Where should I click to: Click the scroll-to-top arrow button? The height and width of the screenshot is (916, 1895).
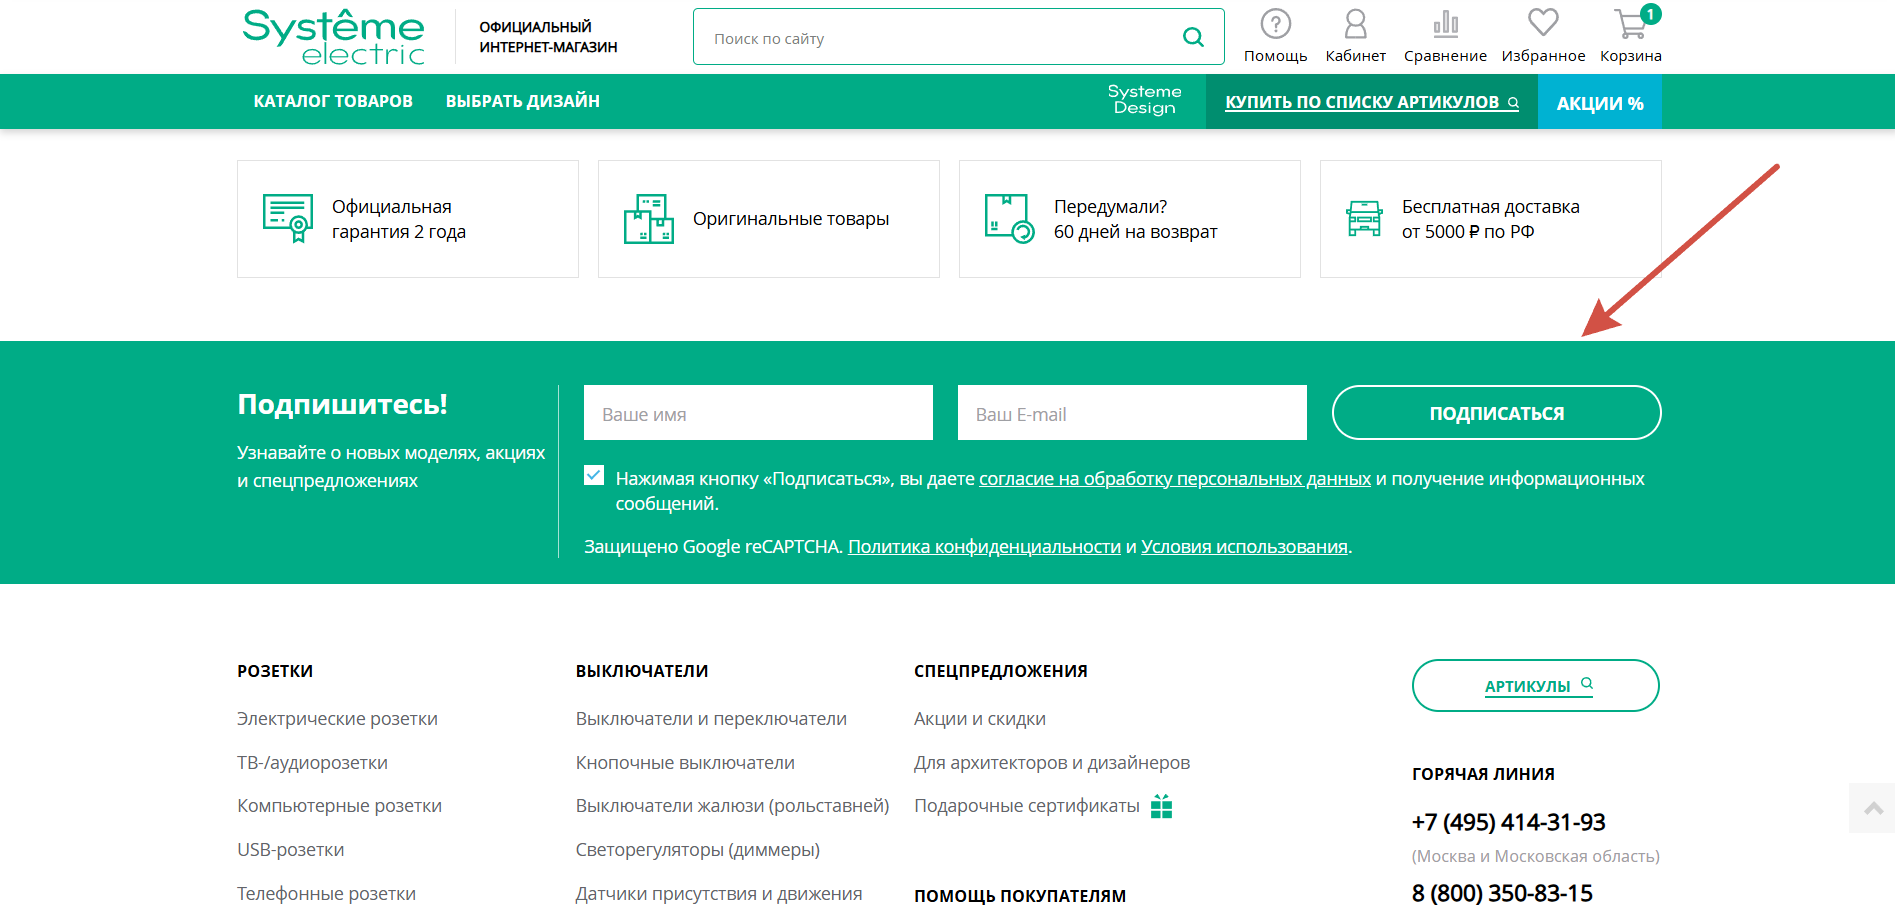click(1873, 808)
